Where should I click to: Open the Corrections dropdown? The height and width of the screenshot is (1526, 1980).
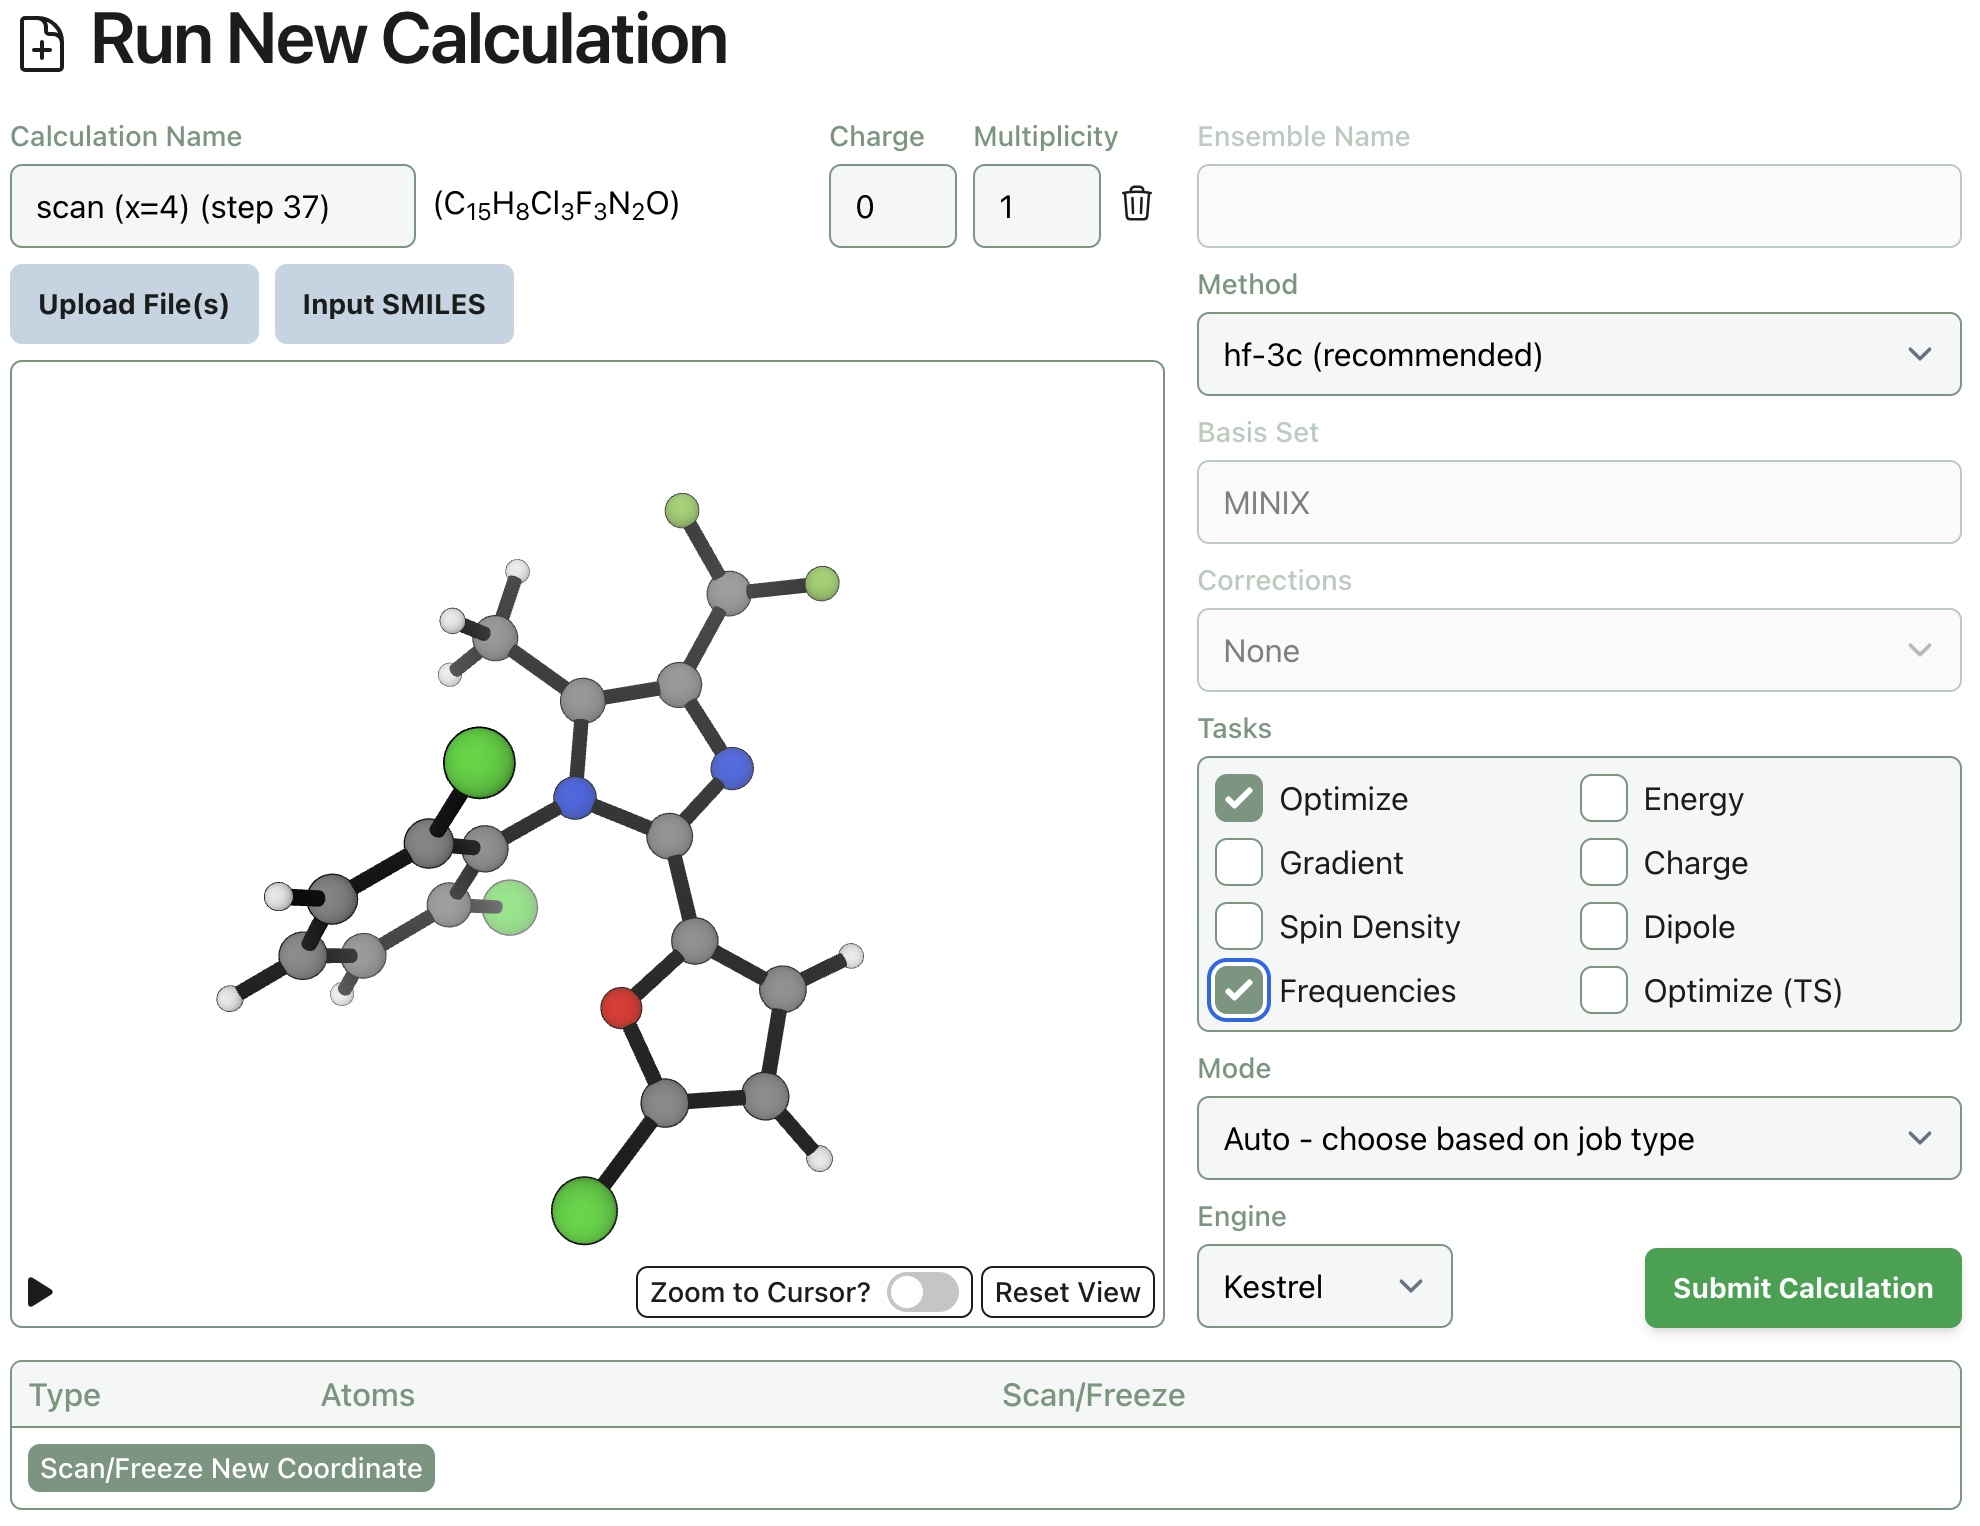tap(1578, 650)
